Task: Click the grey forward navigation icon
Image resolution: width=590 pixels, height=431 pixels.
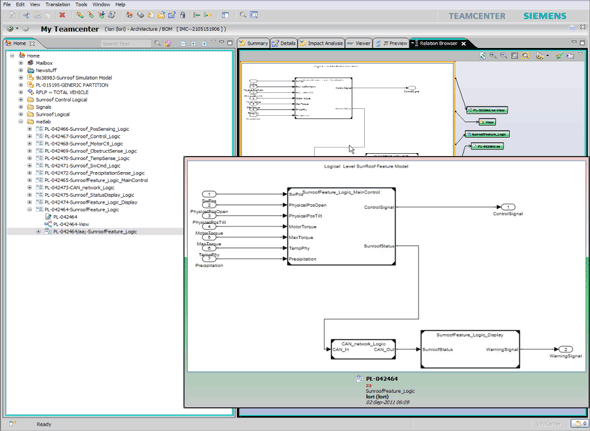Action: pyautogui.click(x=25, y=29)
